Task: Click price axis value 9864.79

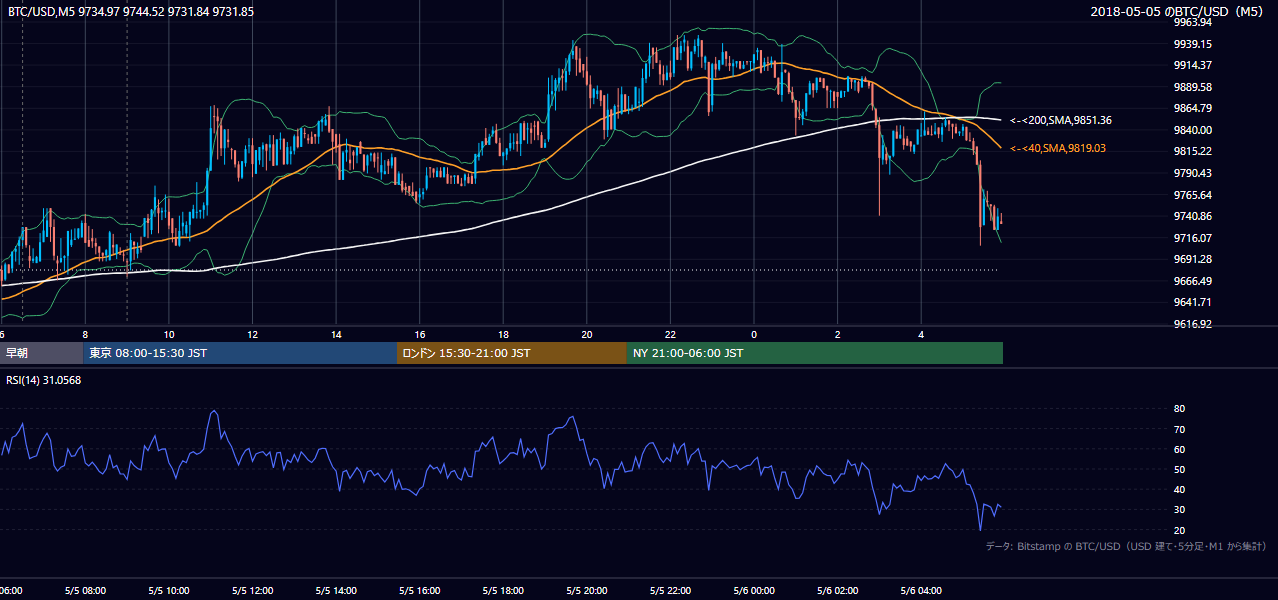Action: 1192,108
